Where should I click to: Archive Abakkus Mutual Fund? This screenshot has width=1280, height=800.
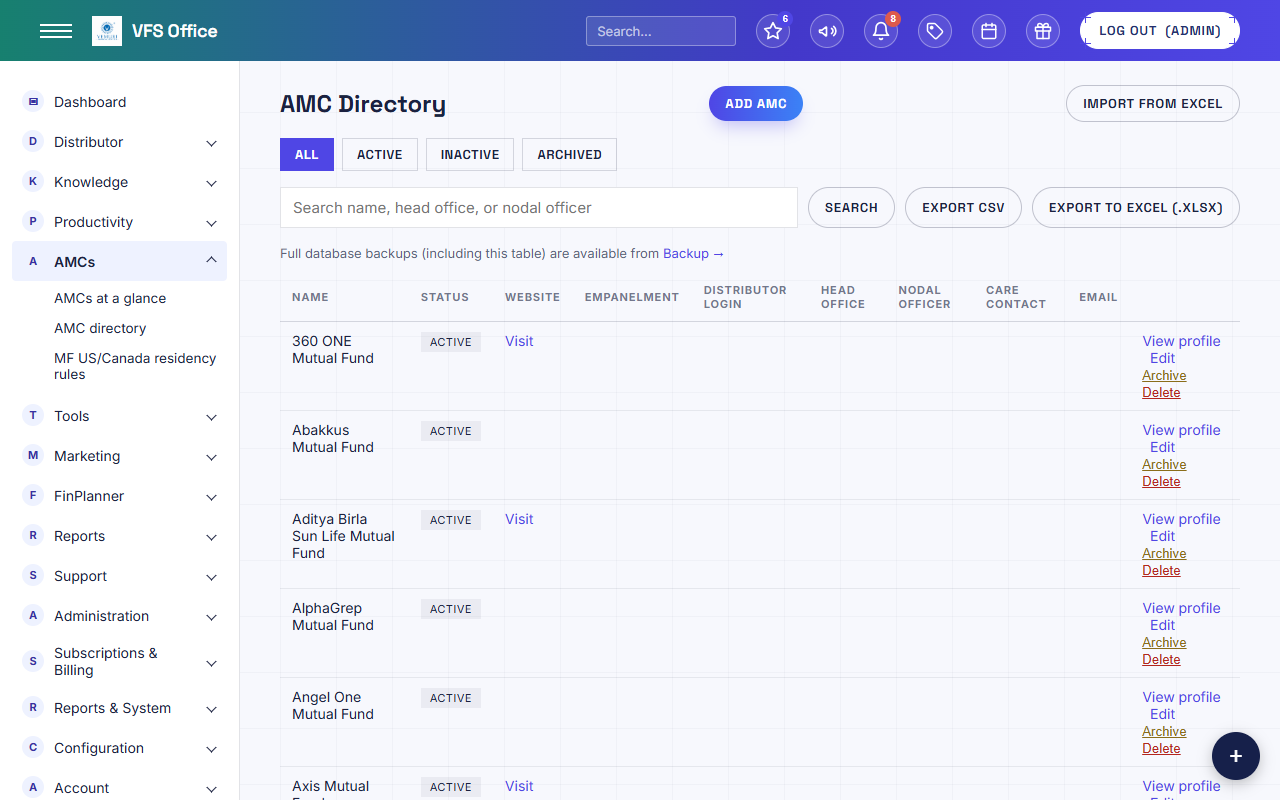point(1164,465)
